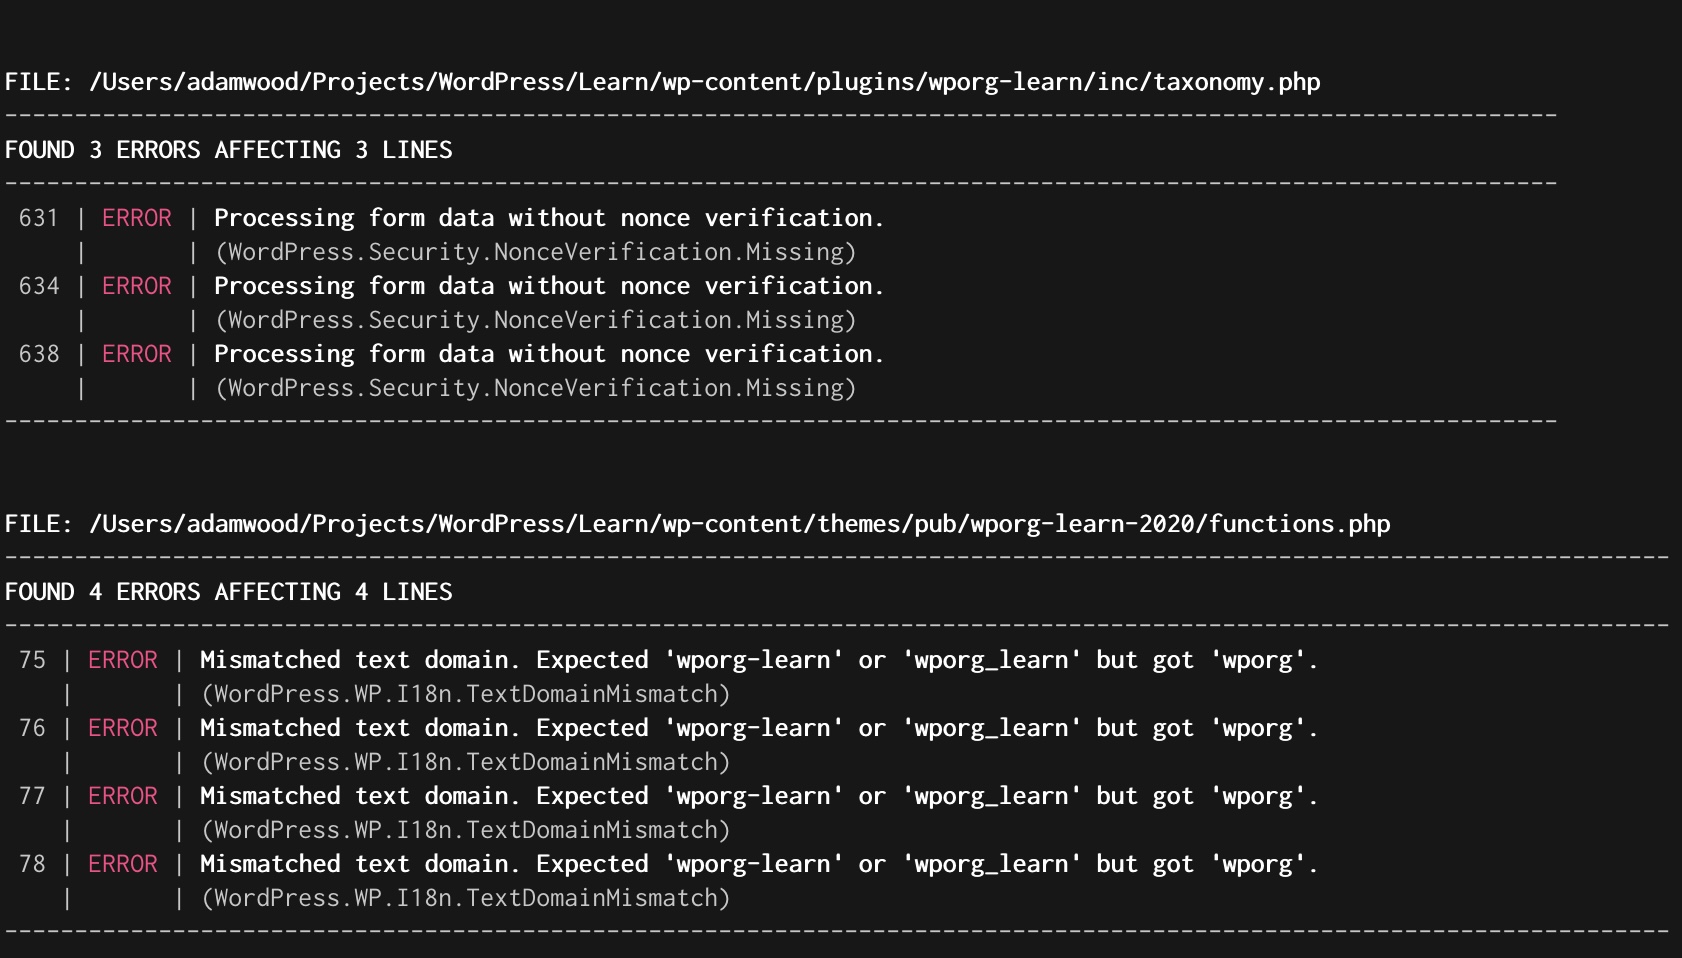Select the nonce verification message for line 634
Screen dimensions: 1682x958
click(549, 286)
